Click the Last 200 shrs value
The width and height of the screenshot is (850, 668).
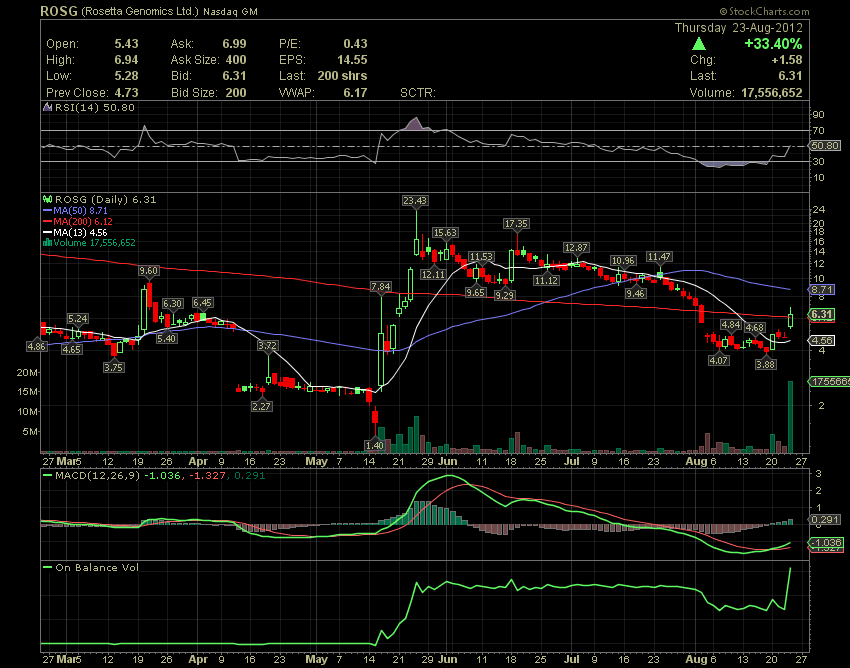pyautogui.click(x=342, y=76)
